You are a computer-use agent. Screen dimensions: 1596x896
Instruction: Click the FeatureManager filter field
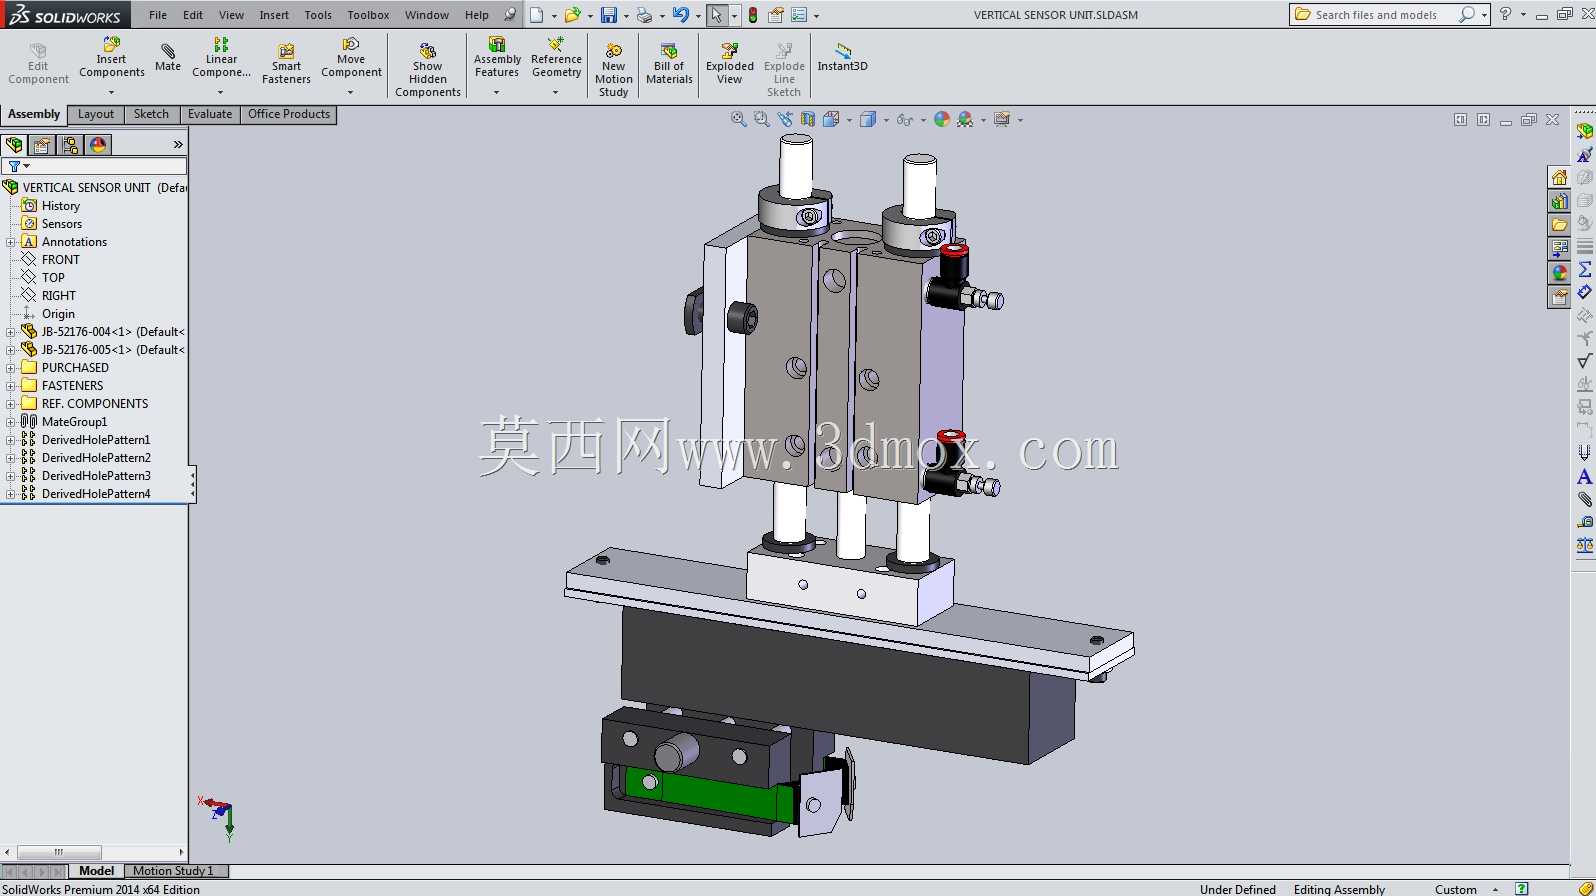pos(95,166)
